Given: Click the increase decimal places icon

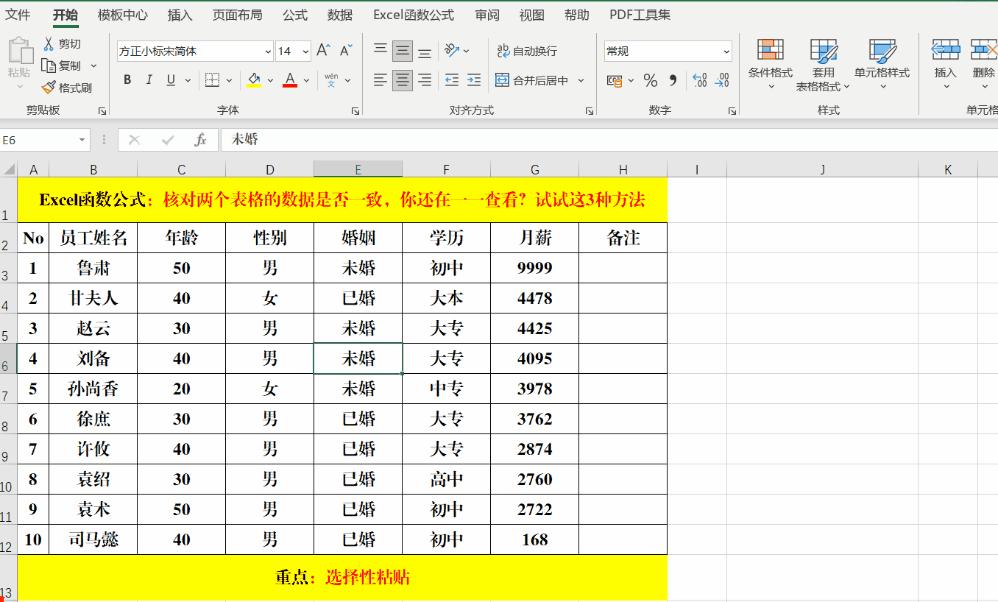Looking at the screenshot, I should pyautogui.click(x=701, y=78).
